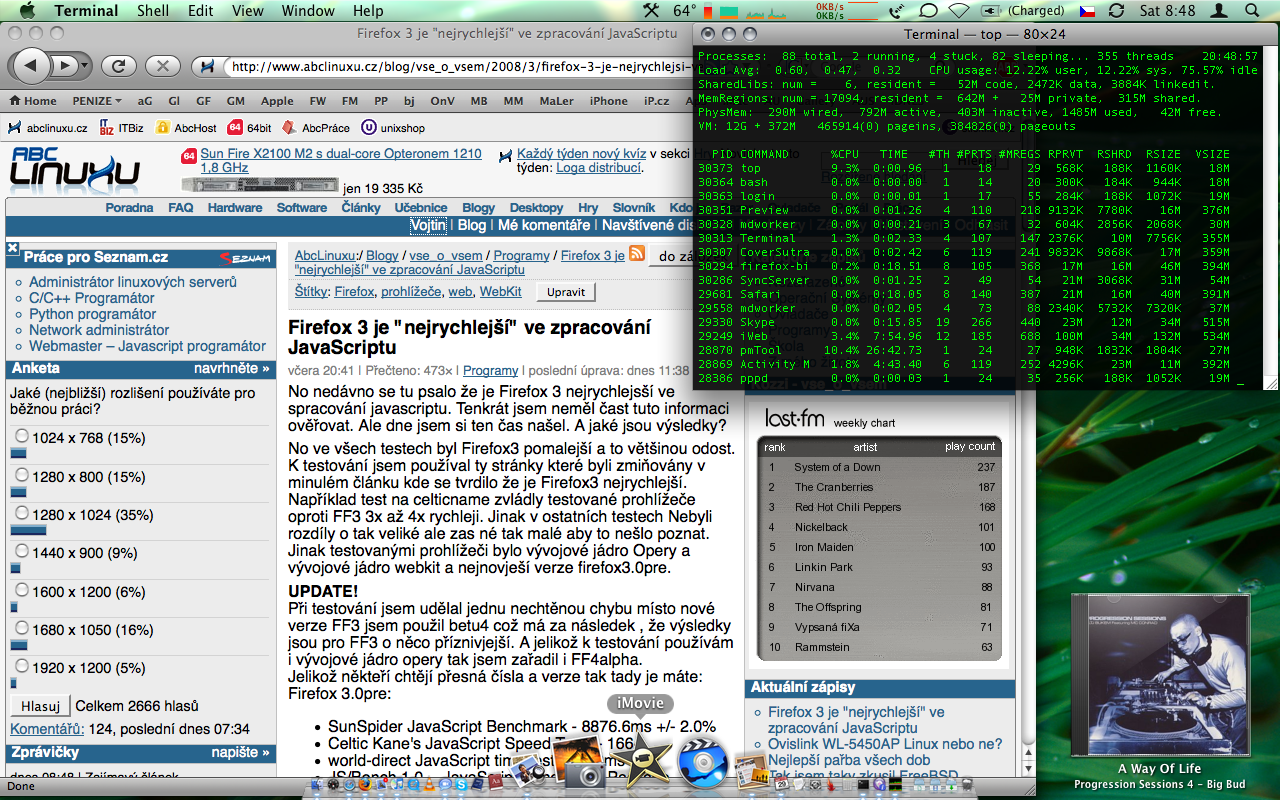
Task: Open the sync arrows menu bar icon
Action: tap(1117, 11)
